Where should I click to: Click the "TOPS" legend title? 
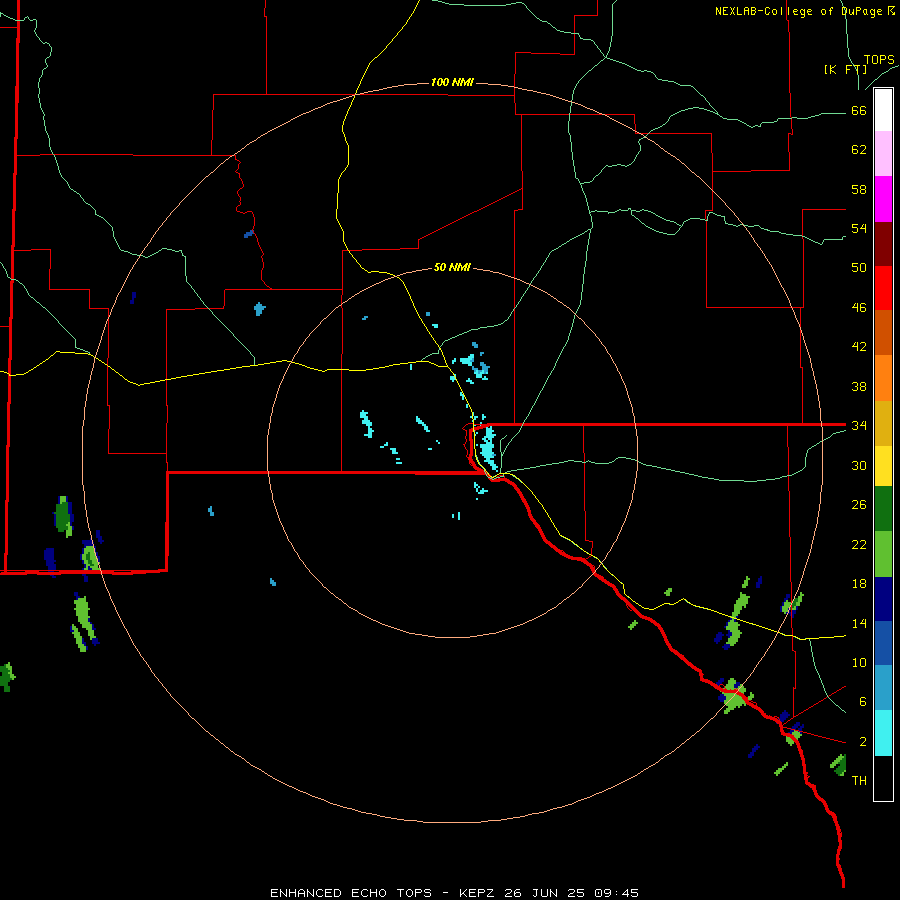point(879,60)
